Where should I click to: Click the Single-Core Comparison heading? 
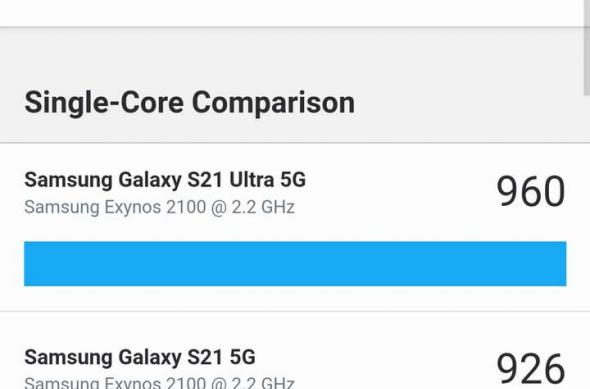pos(189,103)
